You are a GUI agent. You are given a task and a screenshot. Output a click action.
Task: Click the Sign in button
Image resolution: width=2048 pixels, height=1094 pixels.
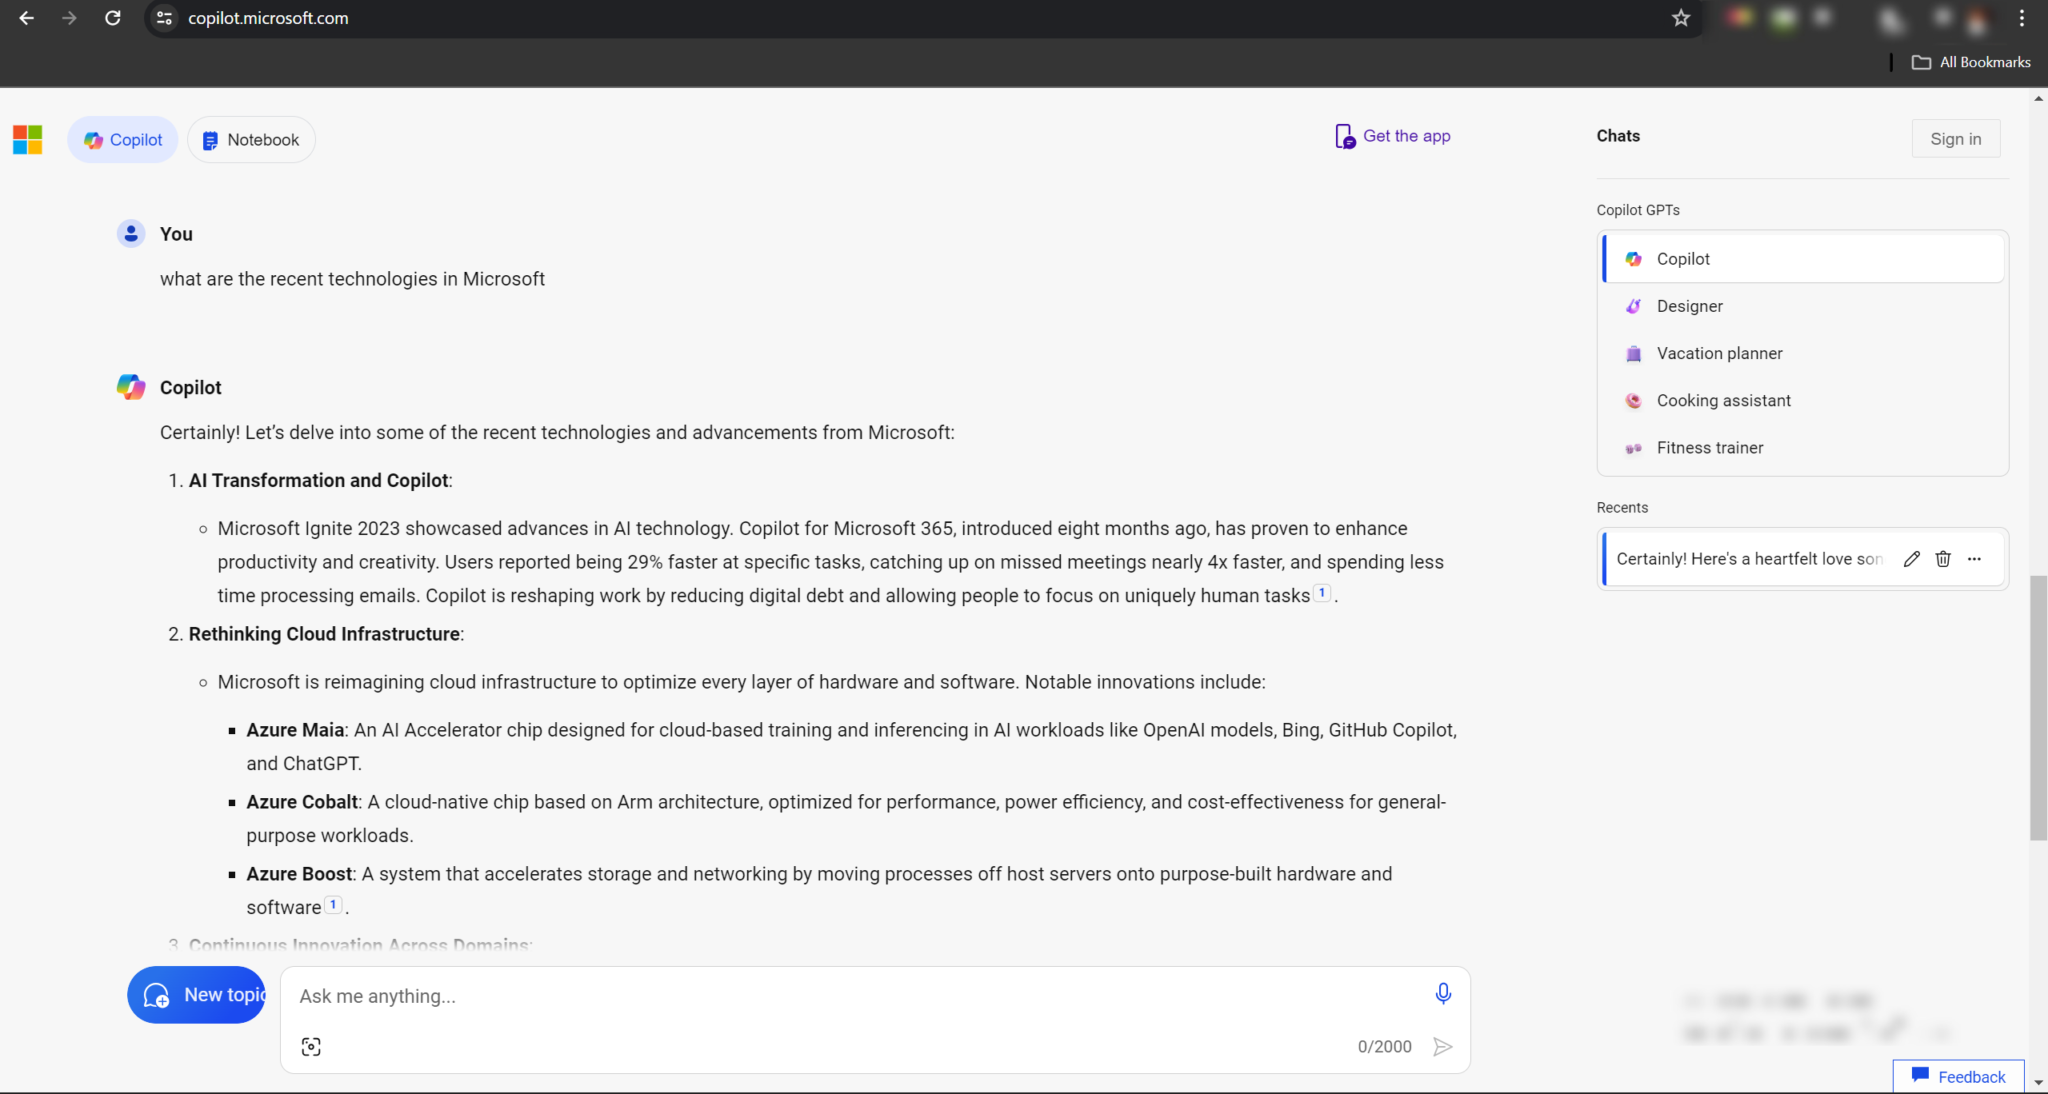click(1955, 138)
